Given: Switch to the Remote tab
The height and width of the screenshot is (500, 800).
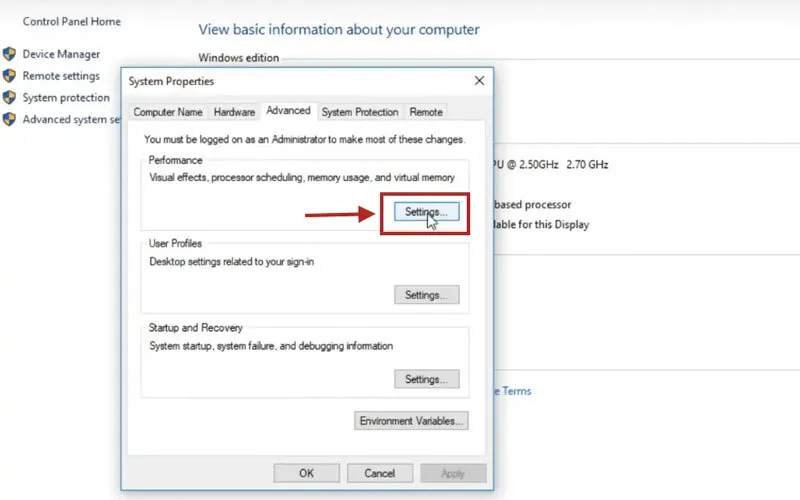Looking at the screenshot, I should point(426,112).
